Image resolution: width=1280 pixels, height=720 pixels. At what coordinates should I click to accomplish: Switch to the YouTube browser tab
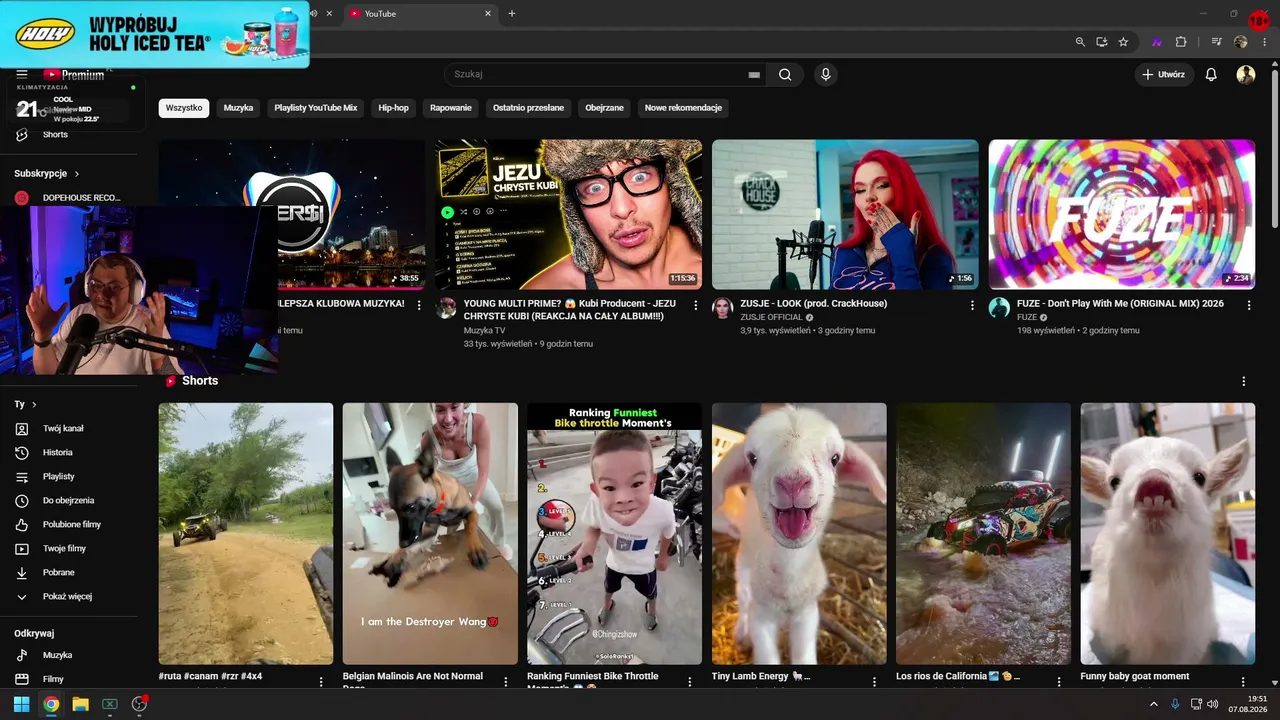[x=419, y=13]
